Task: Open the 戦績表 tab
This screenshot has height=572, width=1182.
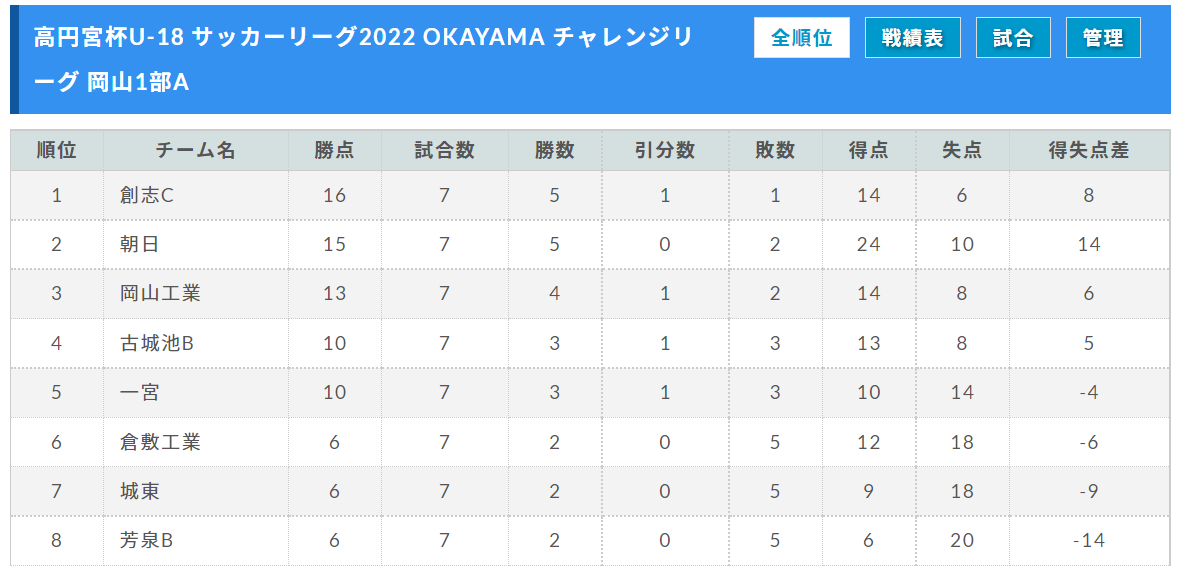Action: pos(913,38)
